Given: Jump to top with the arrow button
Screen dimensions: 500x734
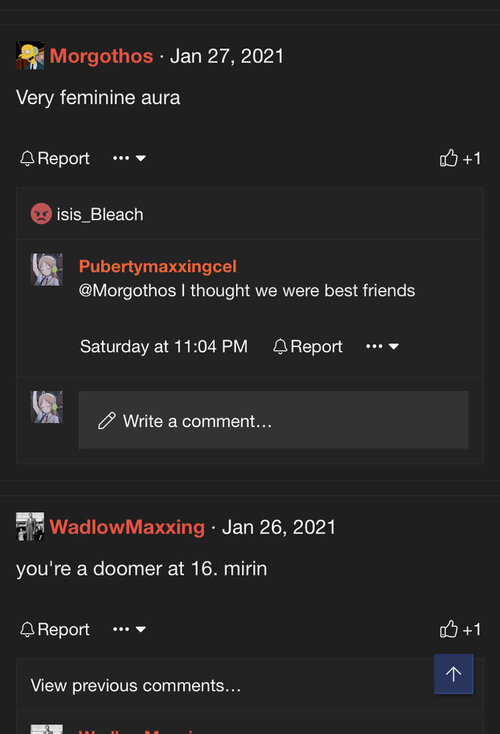Looking at the screenshot, I should pos(453,674).
